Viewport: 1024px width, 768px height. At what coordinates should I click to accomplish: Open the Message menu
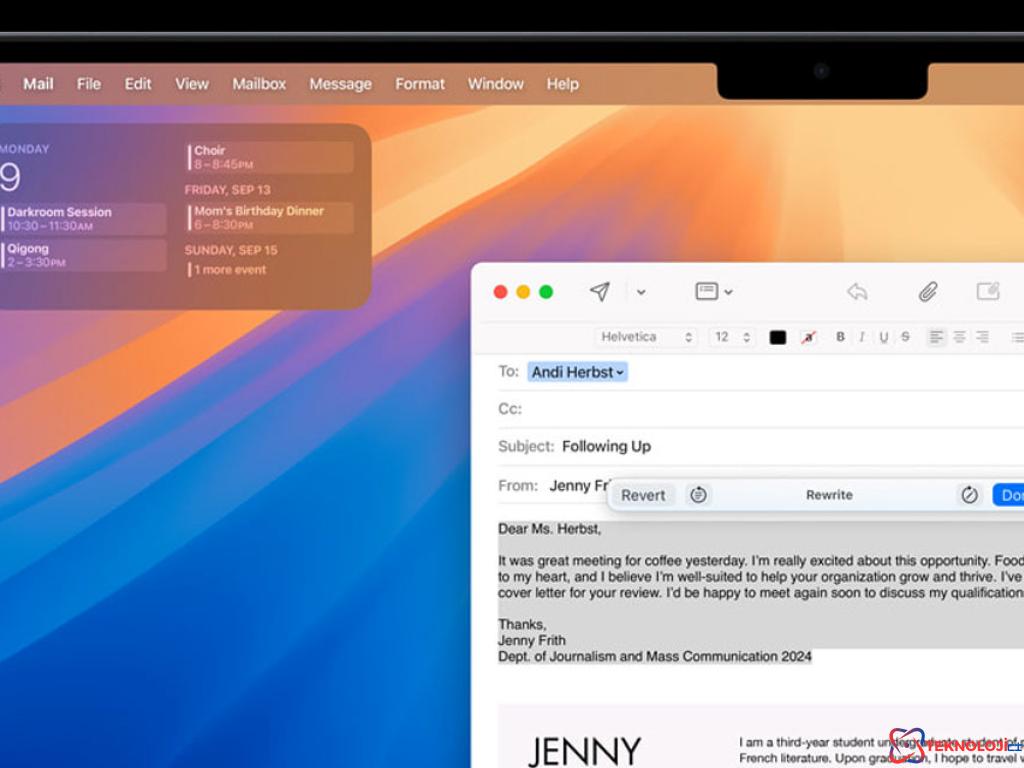point(340,84)
